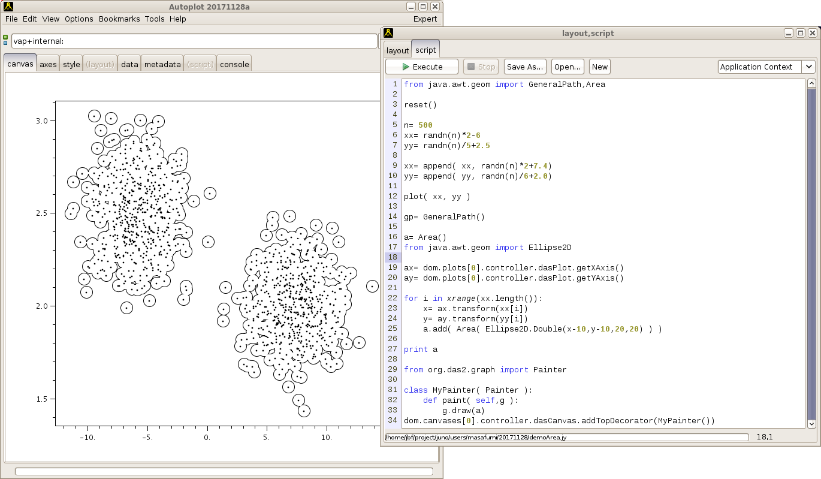Image resolution: width=821 pixels, height=479 pixels.
Task: Close the layout,script window
Action: tap(812, 32)
